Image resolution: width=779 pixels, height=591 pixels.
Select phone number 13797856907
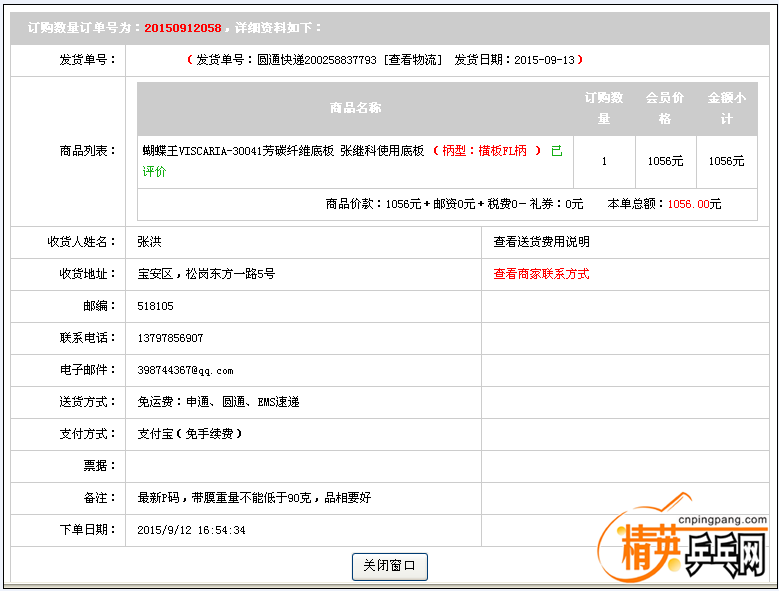click(x=170, y=338)
